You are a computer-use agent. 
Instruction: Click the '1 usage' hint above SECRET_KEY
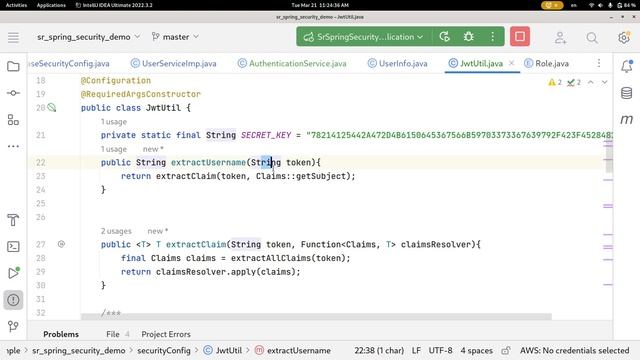[113, 122]
